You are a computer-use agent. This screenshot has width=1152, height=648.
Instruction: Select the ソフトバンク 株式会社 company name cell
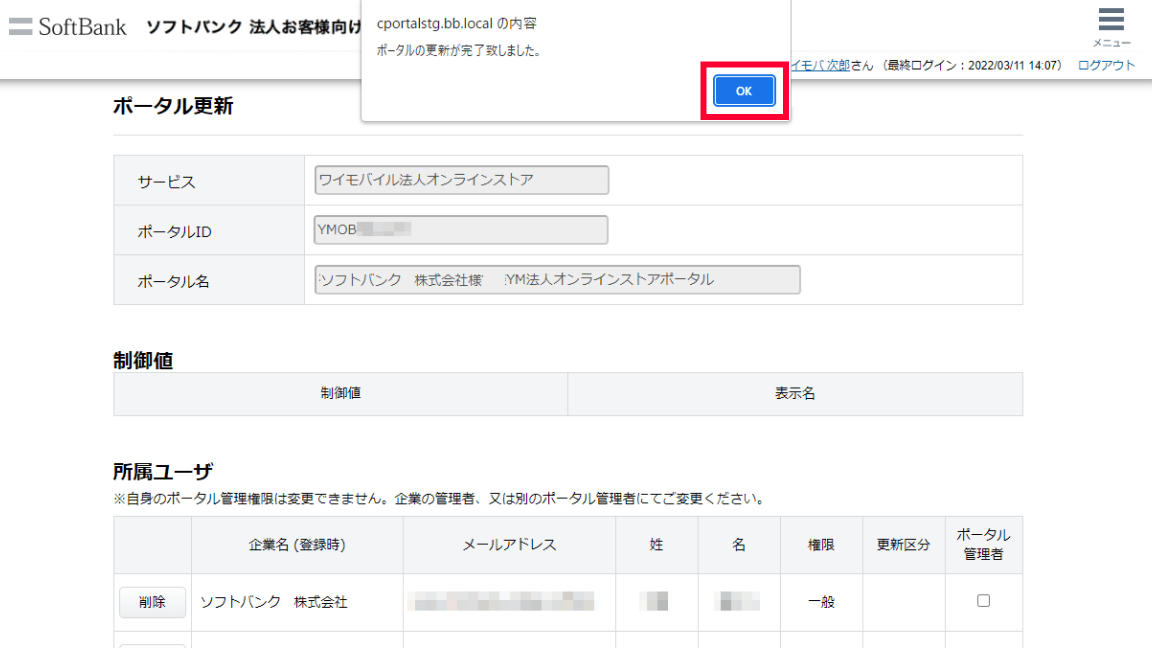274,602
